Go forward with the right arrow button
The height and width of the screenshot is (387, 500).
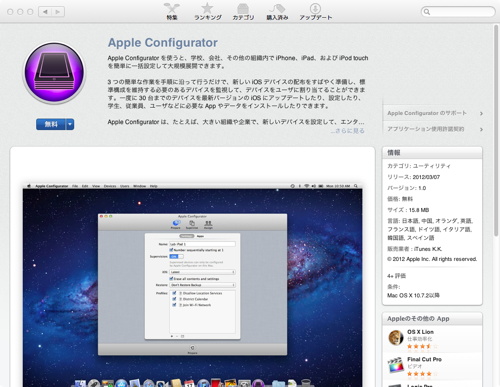(58, 12)
